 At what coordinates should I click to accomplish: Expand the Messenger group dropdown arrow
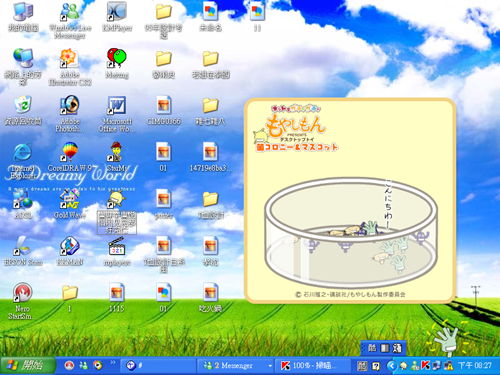point(270,366)
